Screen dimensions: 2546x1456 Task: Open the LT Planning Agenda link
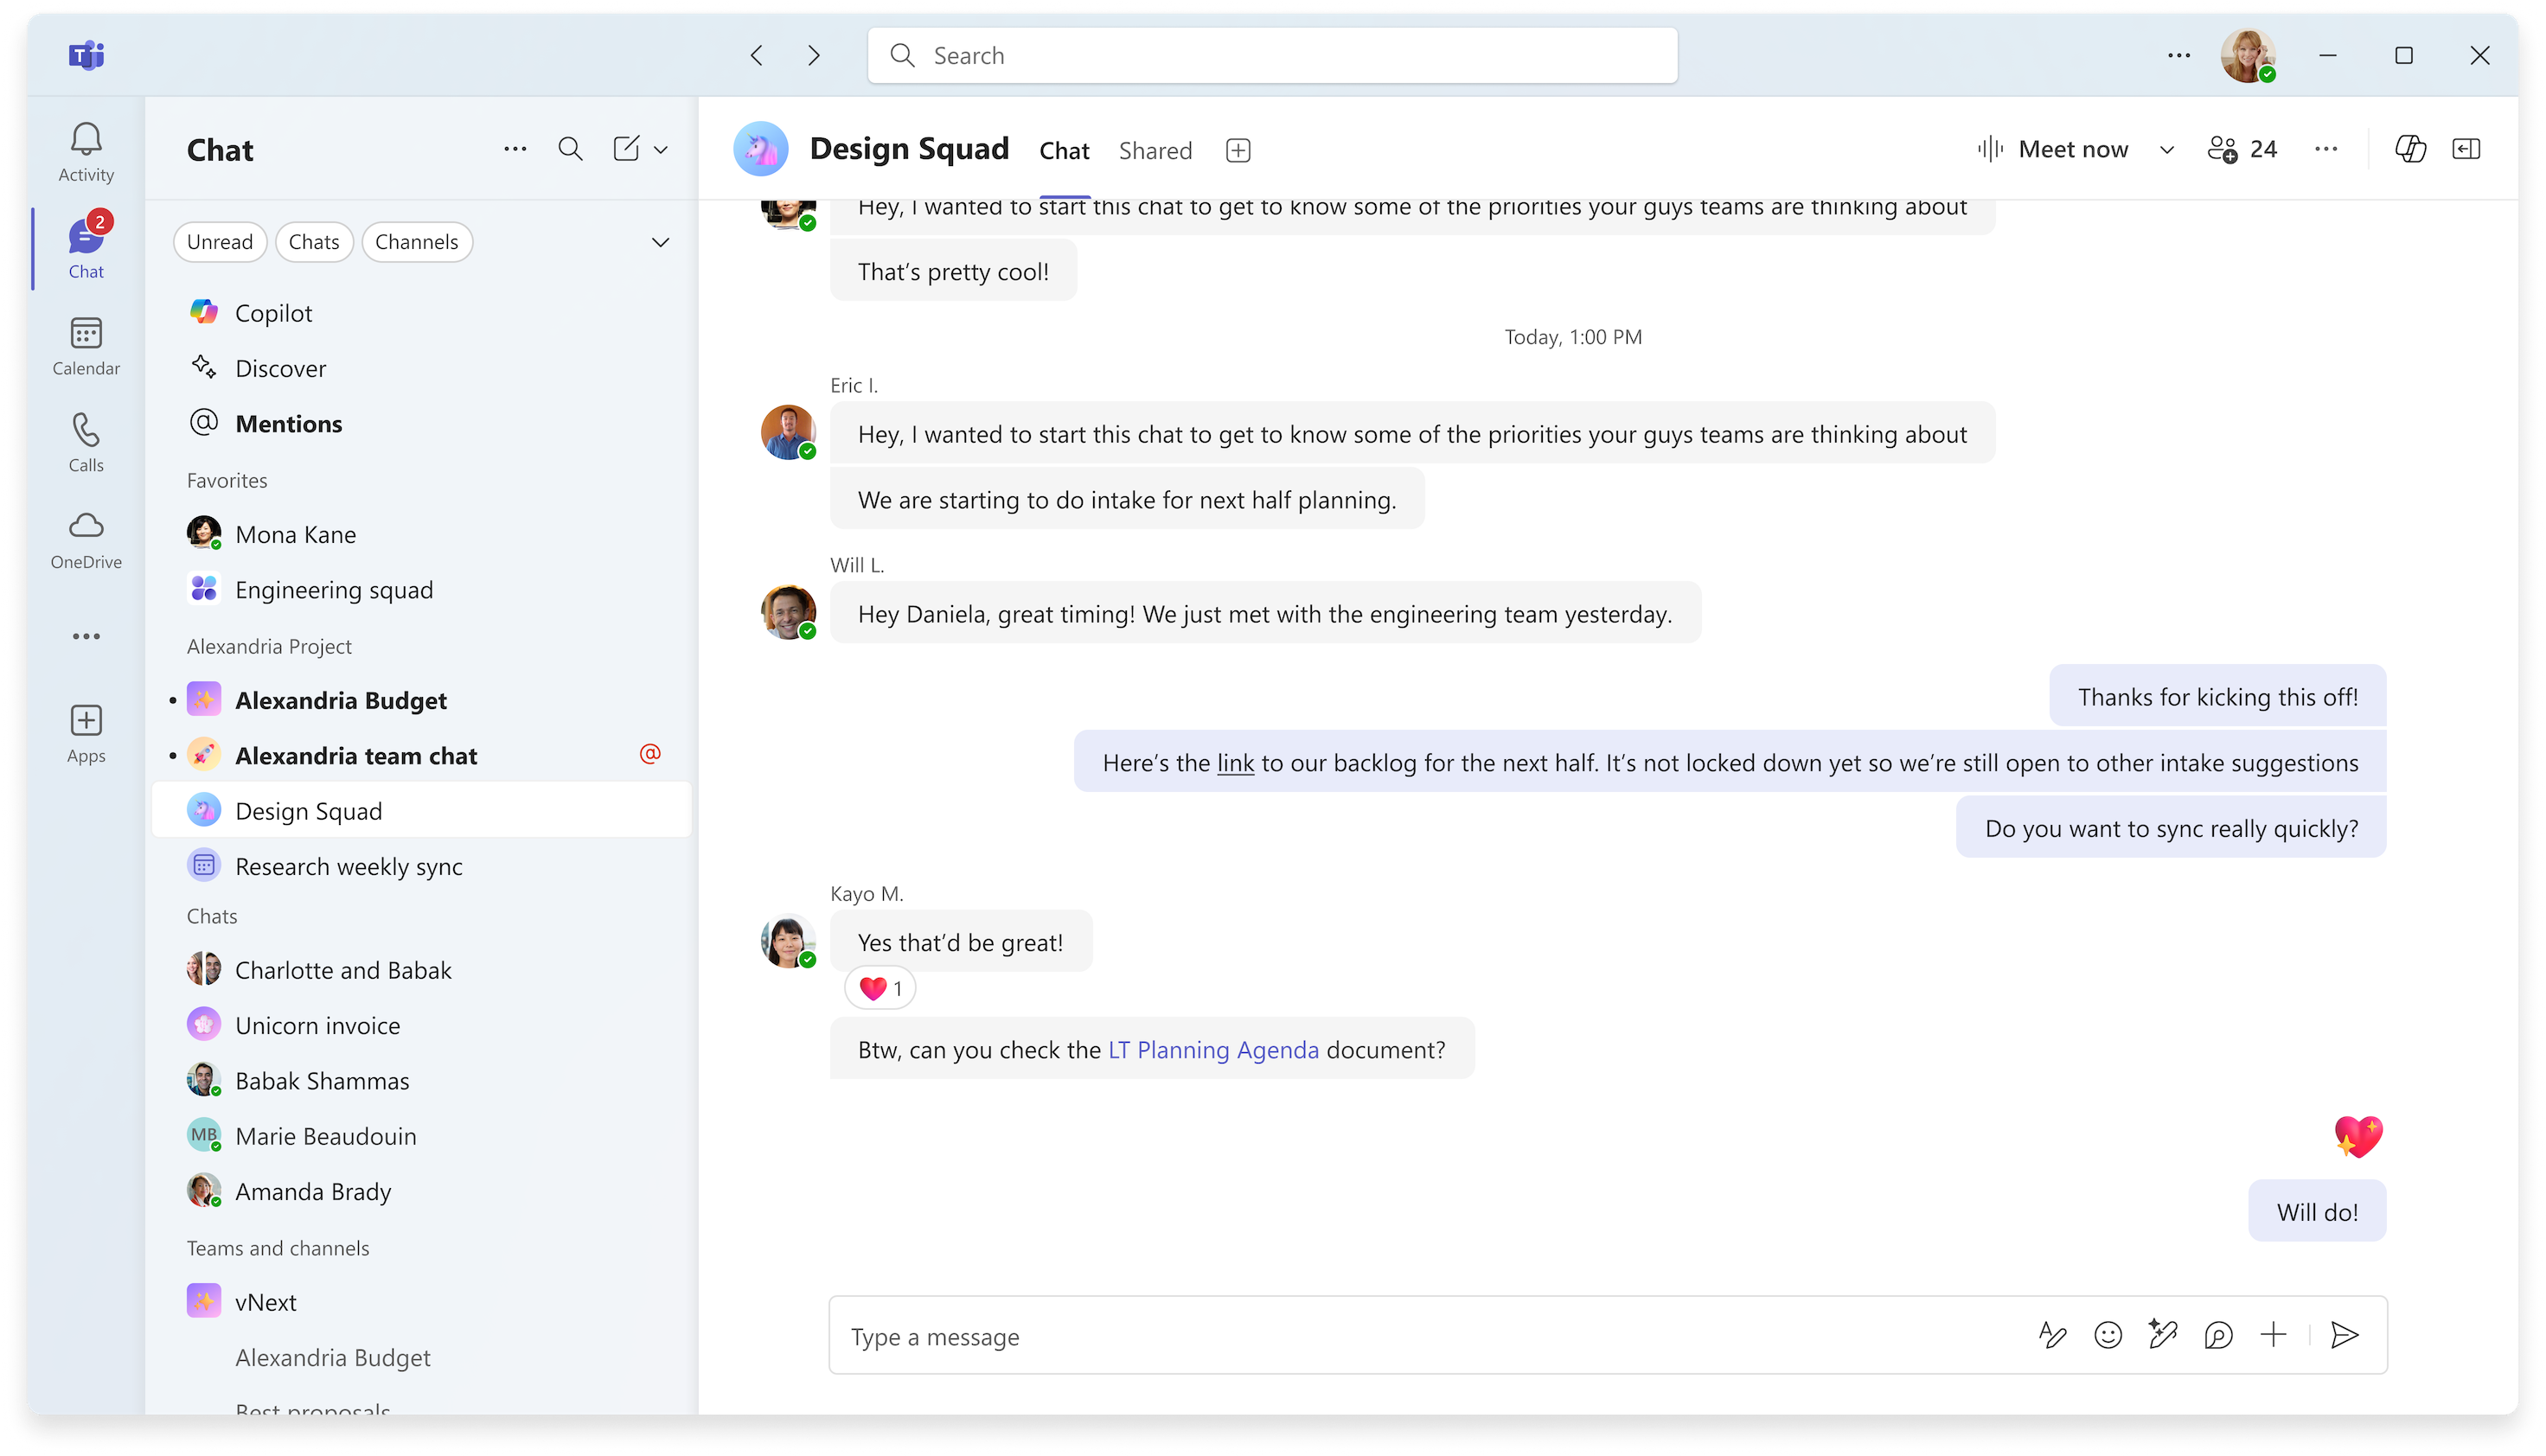pos(1213,1049)
